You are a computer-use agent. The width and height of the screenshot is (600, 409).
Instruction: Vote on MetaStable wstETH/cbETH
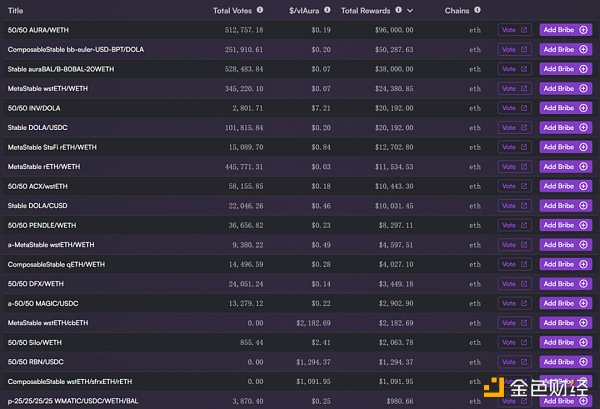(514, 323)
